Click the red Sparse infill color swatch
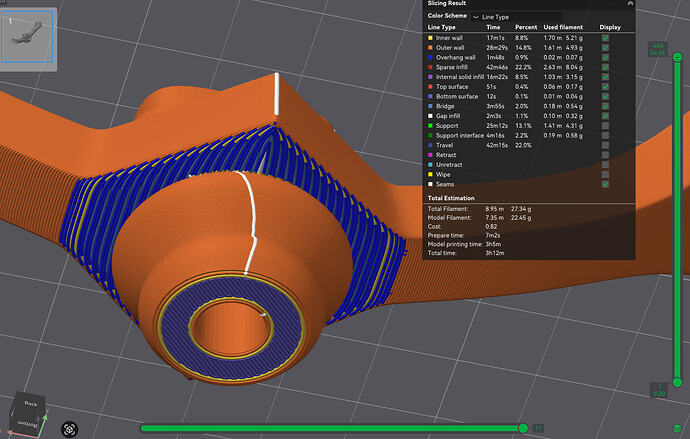 430,67
